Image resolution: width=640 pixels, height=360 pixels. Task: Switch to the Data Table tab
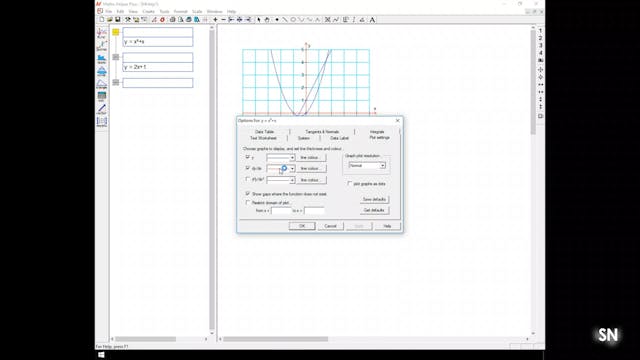(x=264, y=132)
